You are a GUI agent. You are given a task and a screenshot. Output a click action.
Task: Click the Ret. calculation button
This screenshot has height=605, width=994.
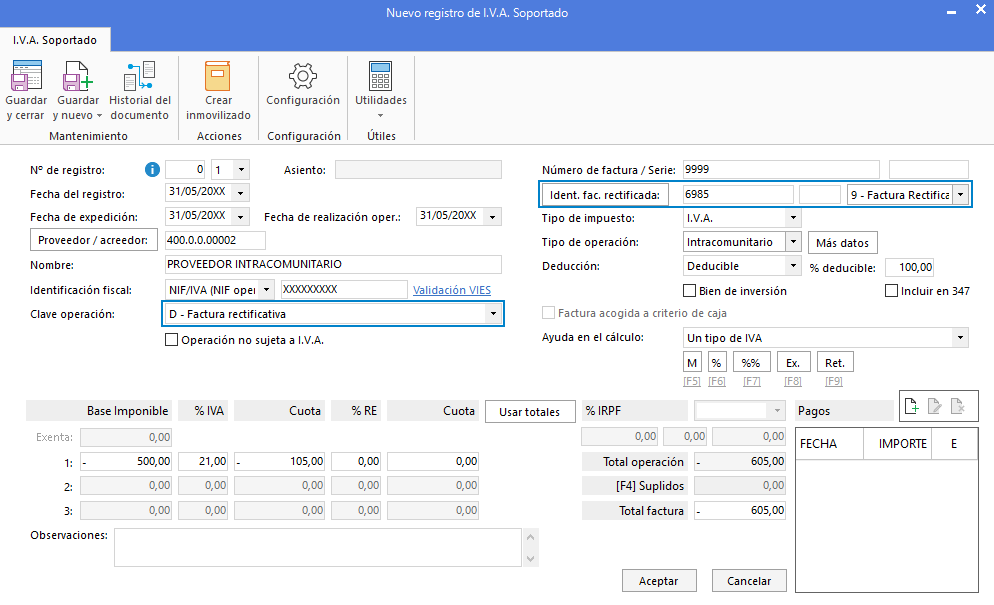click(x=835, y=363)
